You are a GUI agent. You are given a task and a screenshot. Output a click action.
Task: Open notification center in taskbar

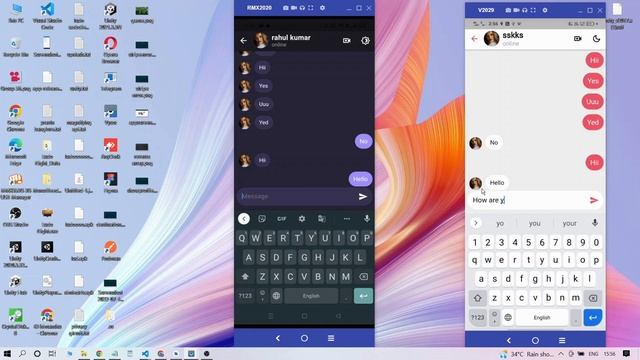point(627,353)
